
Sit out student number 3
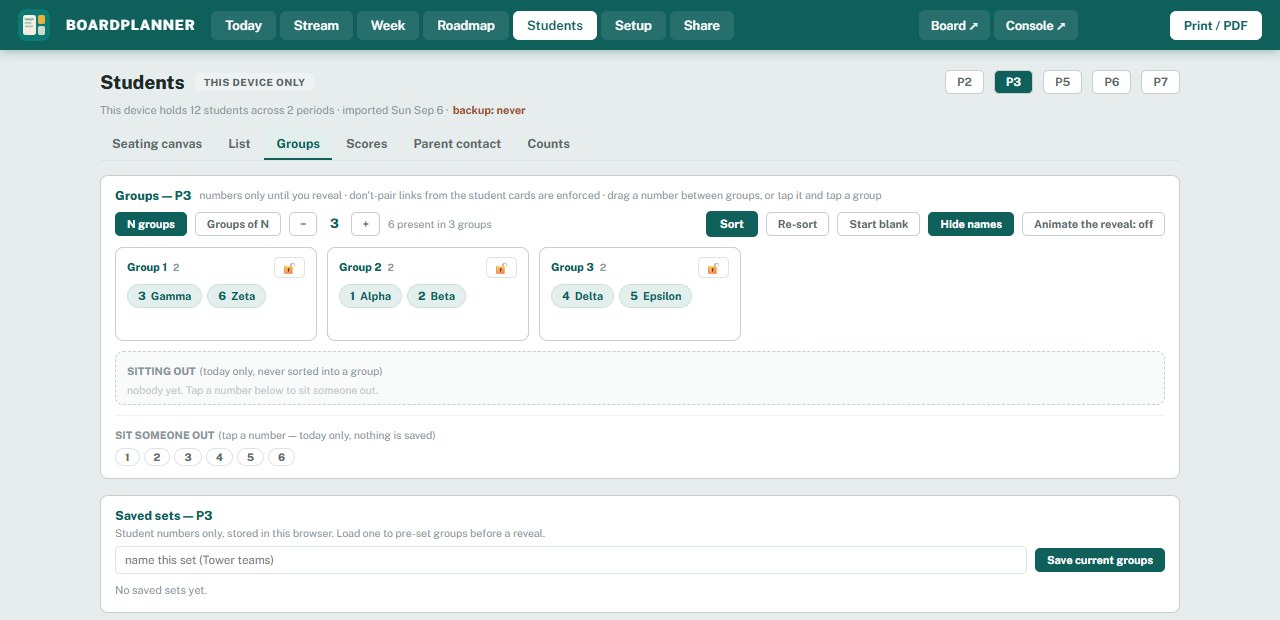point(188,457)
